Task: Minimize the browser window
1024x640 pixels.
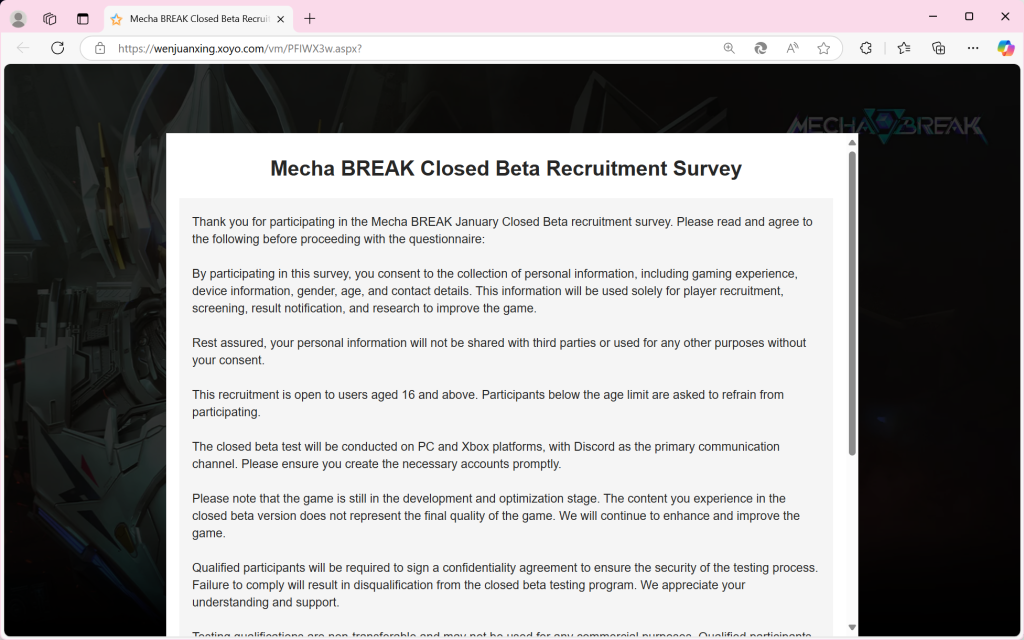Action: point(933,16)
